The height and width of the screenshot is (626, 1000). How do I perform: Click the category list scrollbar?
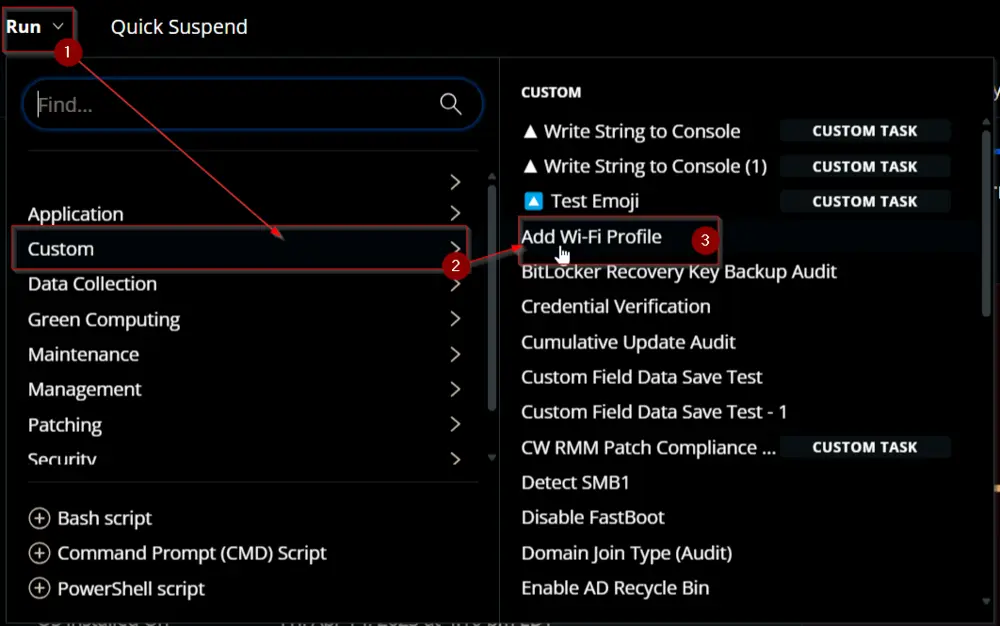click(492, 298)
